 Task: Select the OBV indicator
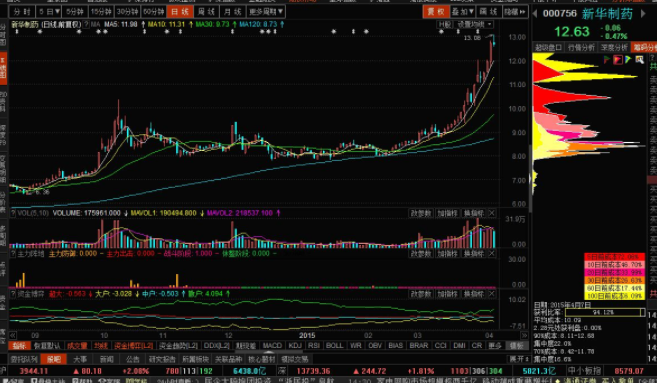[x=375, y=346]
